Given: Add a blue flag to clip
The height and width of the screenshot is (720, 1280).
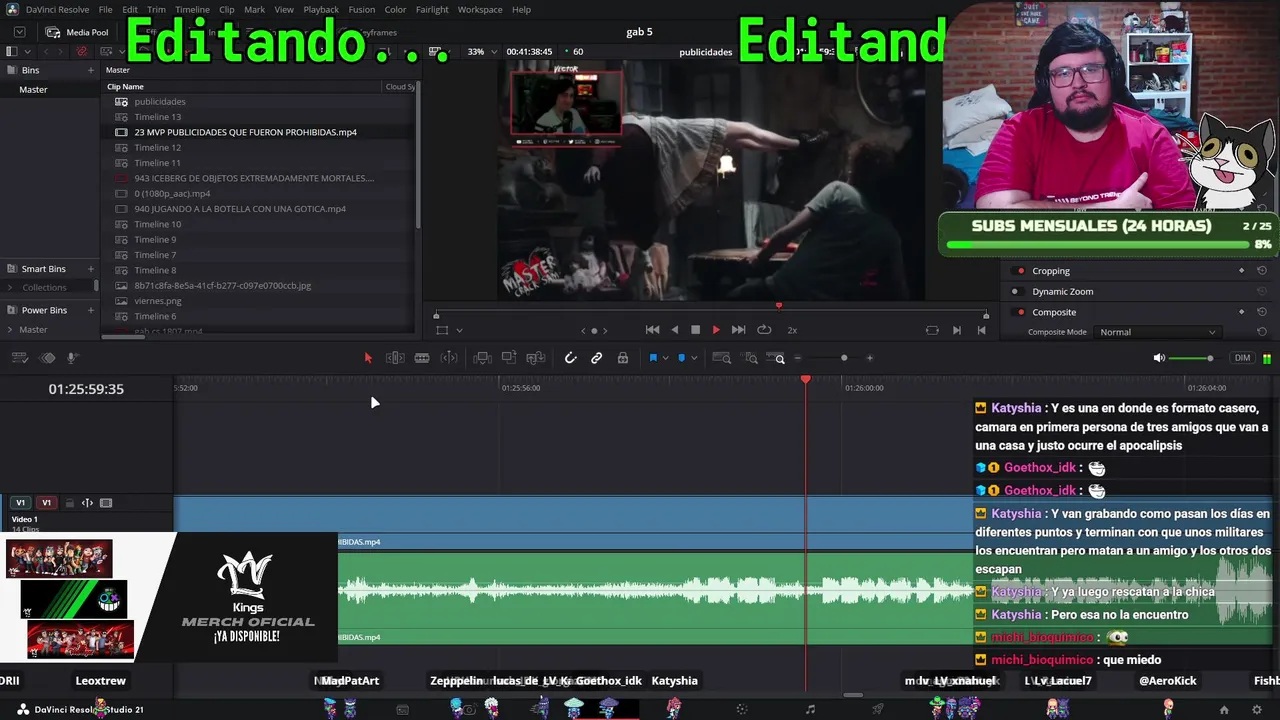Looking at the screenshot, I should pos(653,358).
